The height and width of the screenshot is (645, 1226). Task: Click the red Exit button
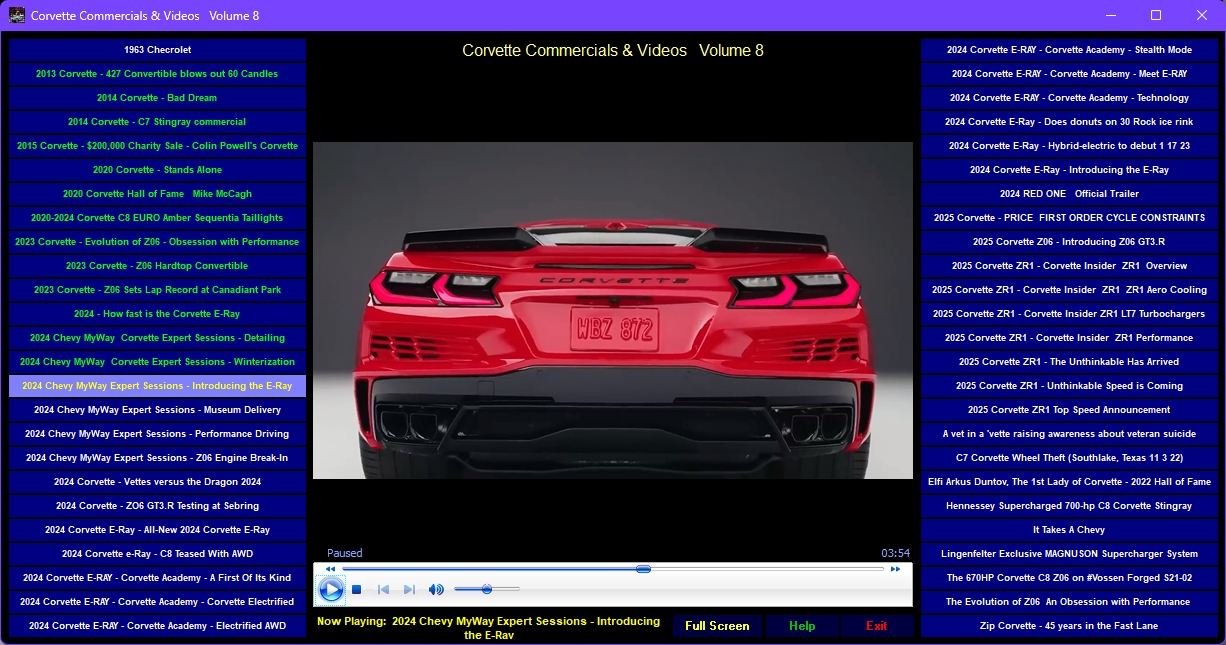[877, 626]
